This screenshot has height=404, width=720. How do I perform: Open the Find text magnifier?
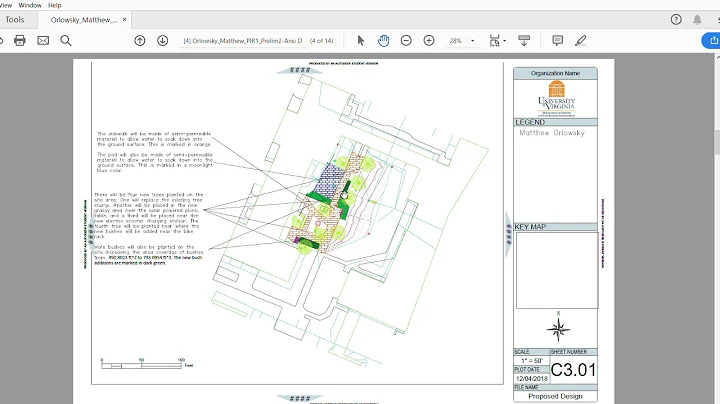pyautogui.click(x=66, y=40)
